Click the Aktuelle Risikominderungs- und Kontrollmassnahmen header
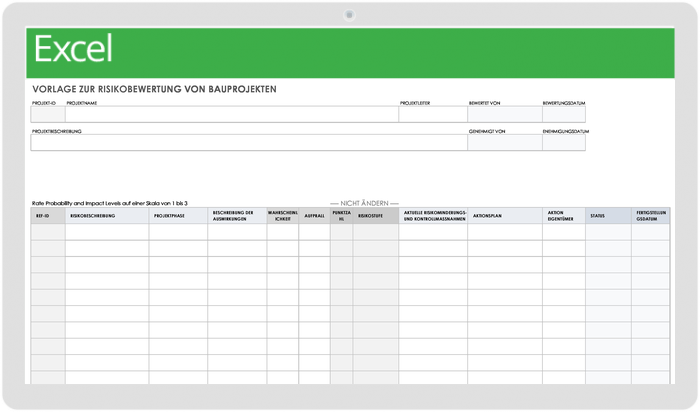 tap(433, 216)
